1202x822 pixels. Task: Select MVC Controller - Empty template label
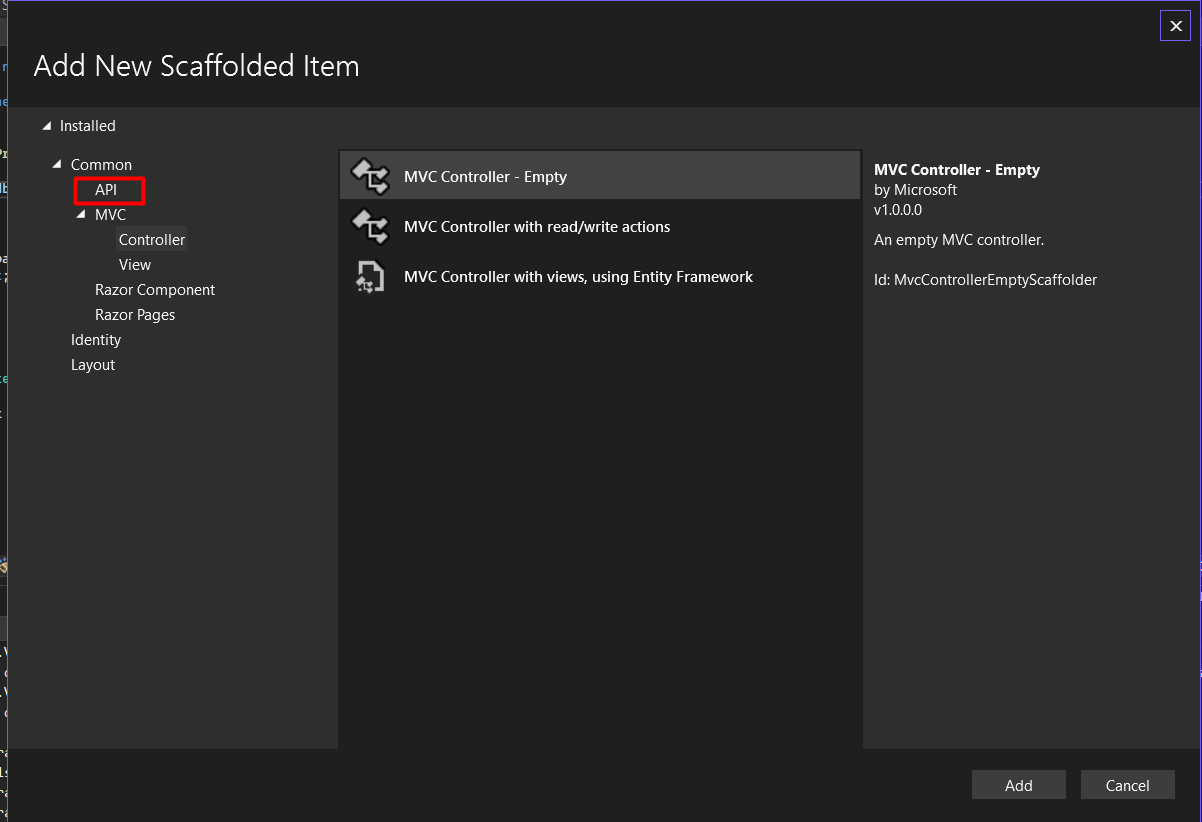pos(485,177)
